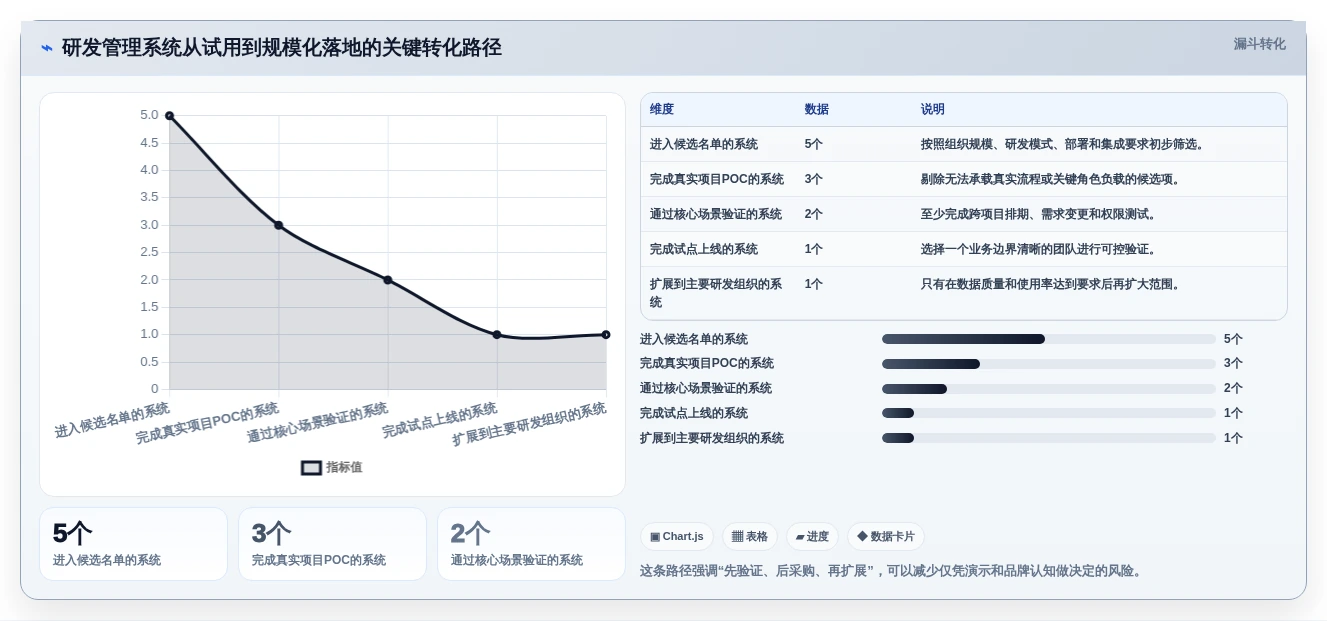Click the 3个 data card
Image resolution: width=1327 pixels, height=621 pixels.
(332, 544)
